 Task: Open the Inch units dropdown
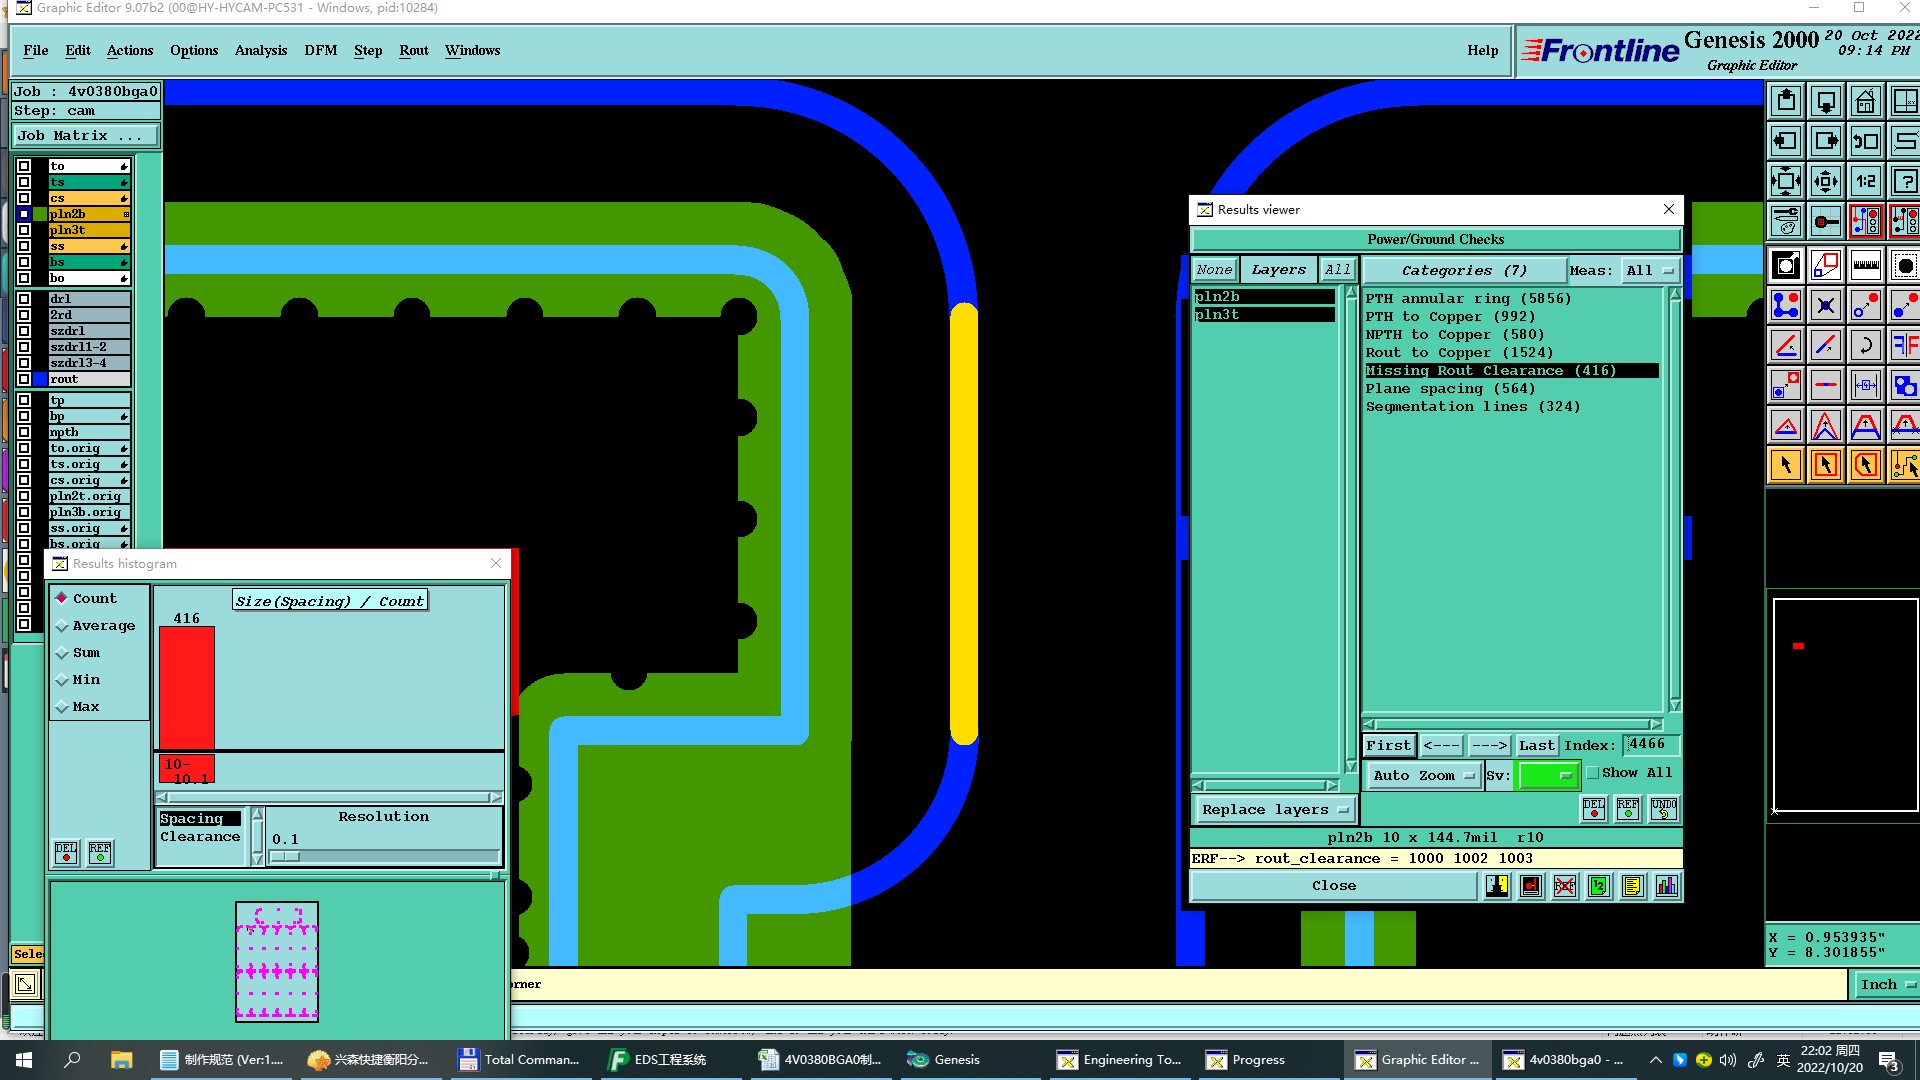1886,985
